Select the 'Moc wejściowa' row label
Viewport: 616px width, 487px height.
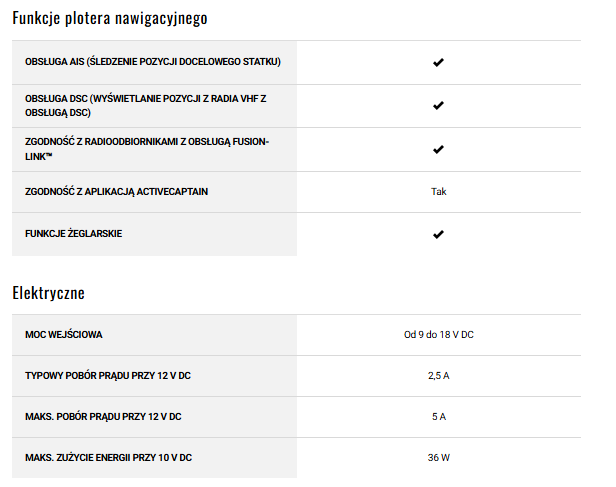[64, 334]
